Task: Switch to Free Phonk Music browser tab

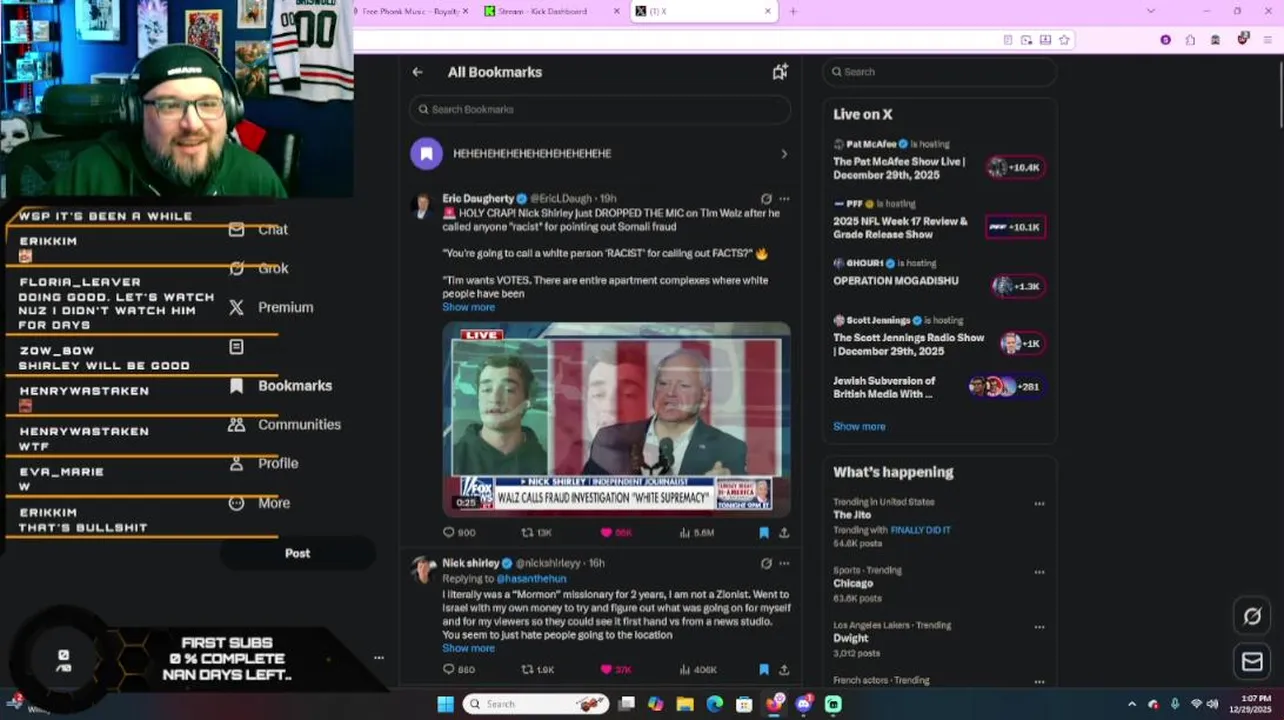Action: coord(412,11)
